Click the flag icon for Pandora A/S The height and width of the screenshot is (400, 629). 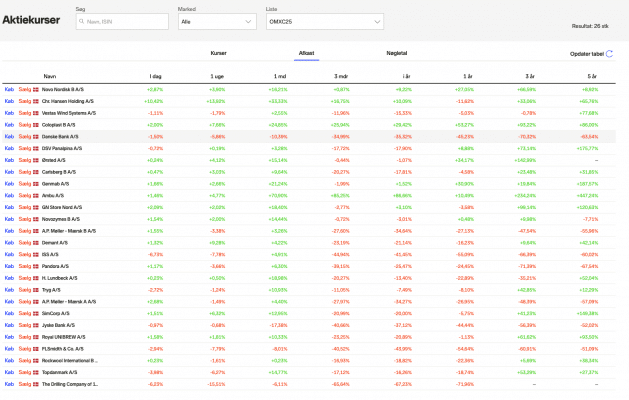point(35,266)
